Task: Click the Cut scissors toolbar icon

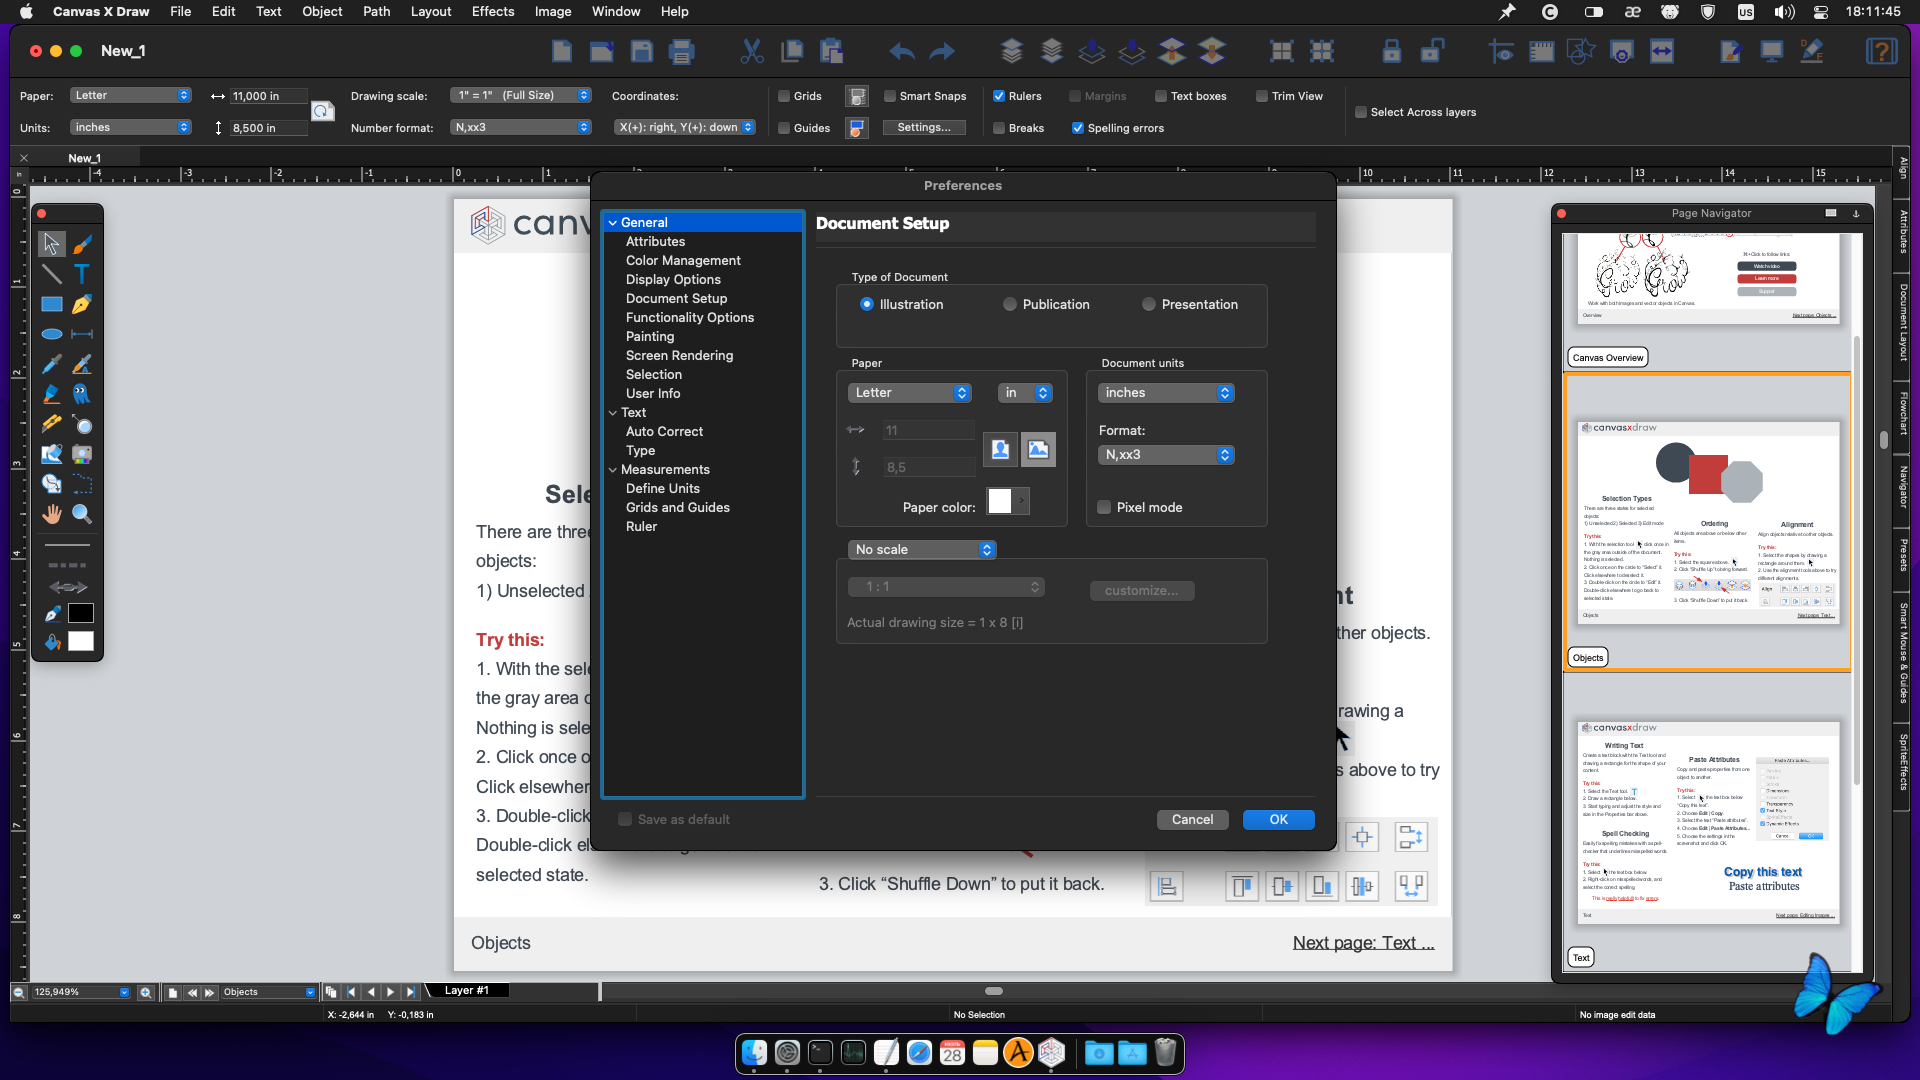Action: pos(751,51)
